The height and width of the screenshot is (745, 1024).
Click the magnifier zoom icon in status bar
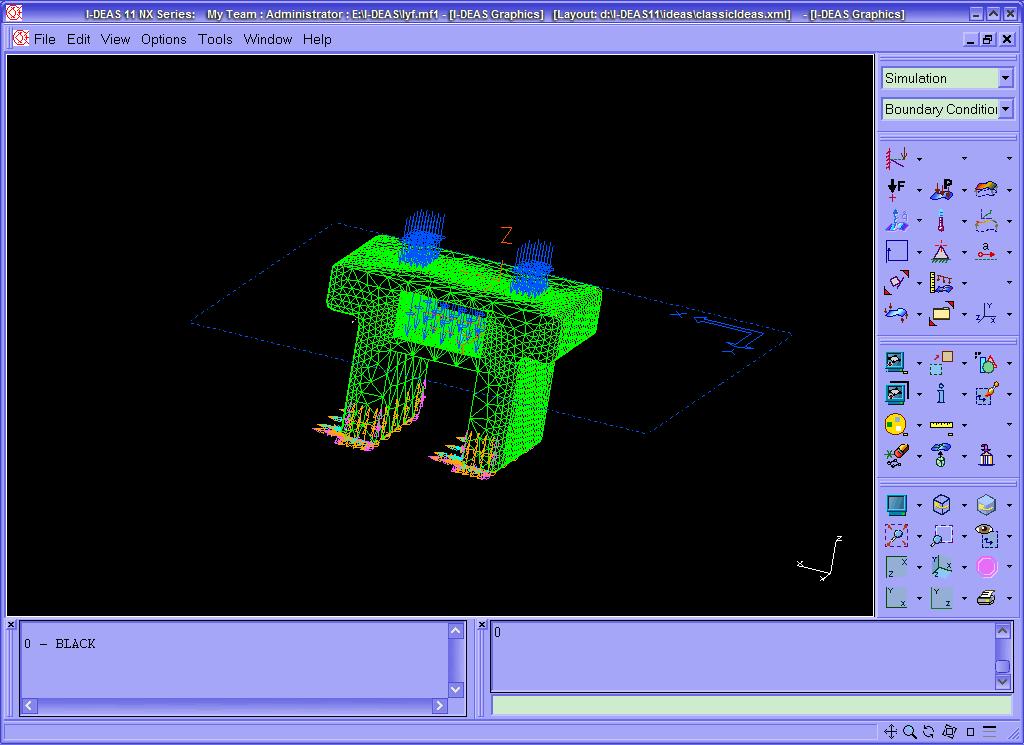[x=910, y=732]
